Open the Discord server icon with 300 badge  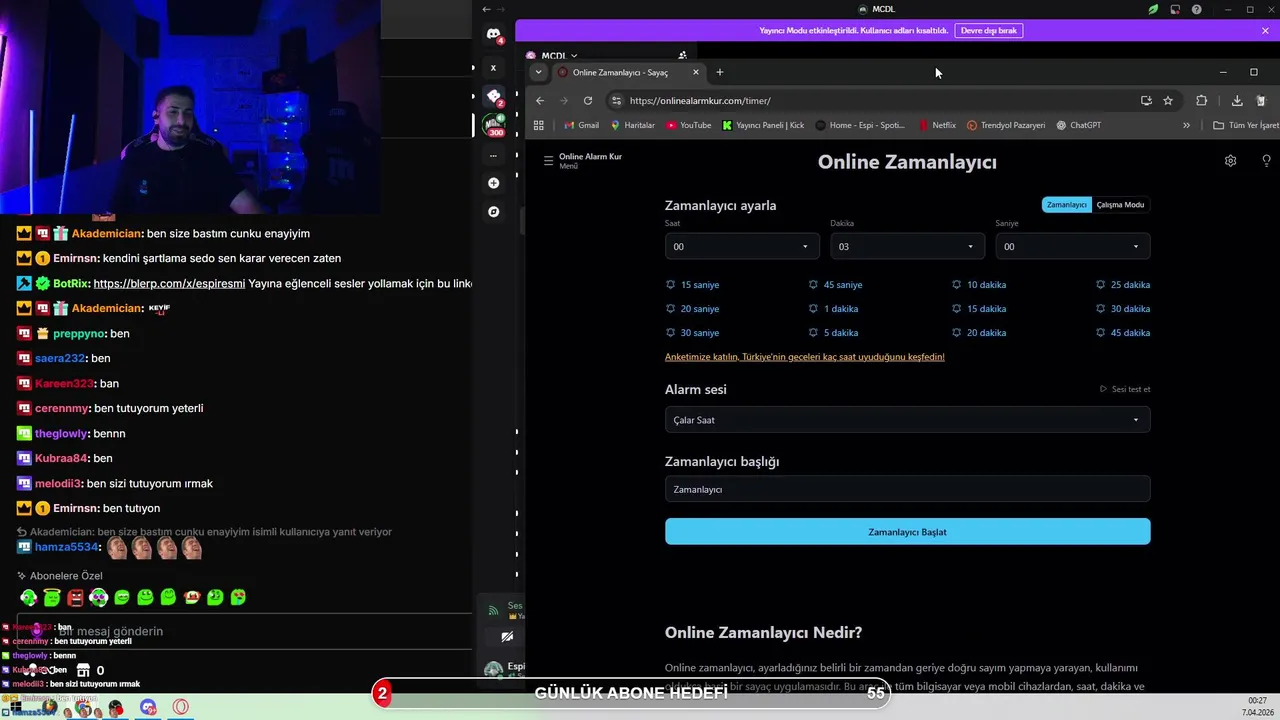point(493,125)
